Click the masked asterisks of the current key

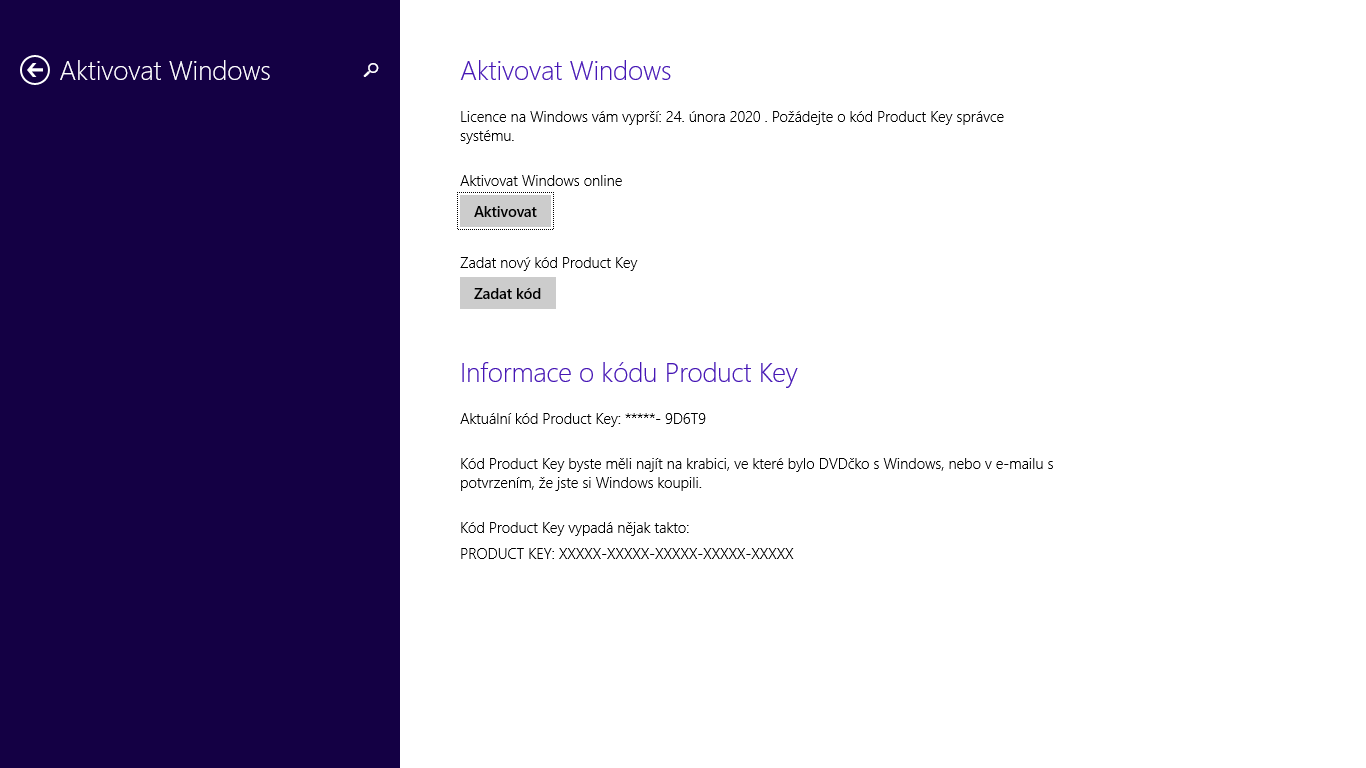(x=640, y=419)
